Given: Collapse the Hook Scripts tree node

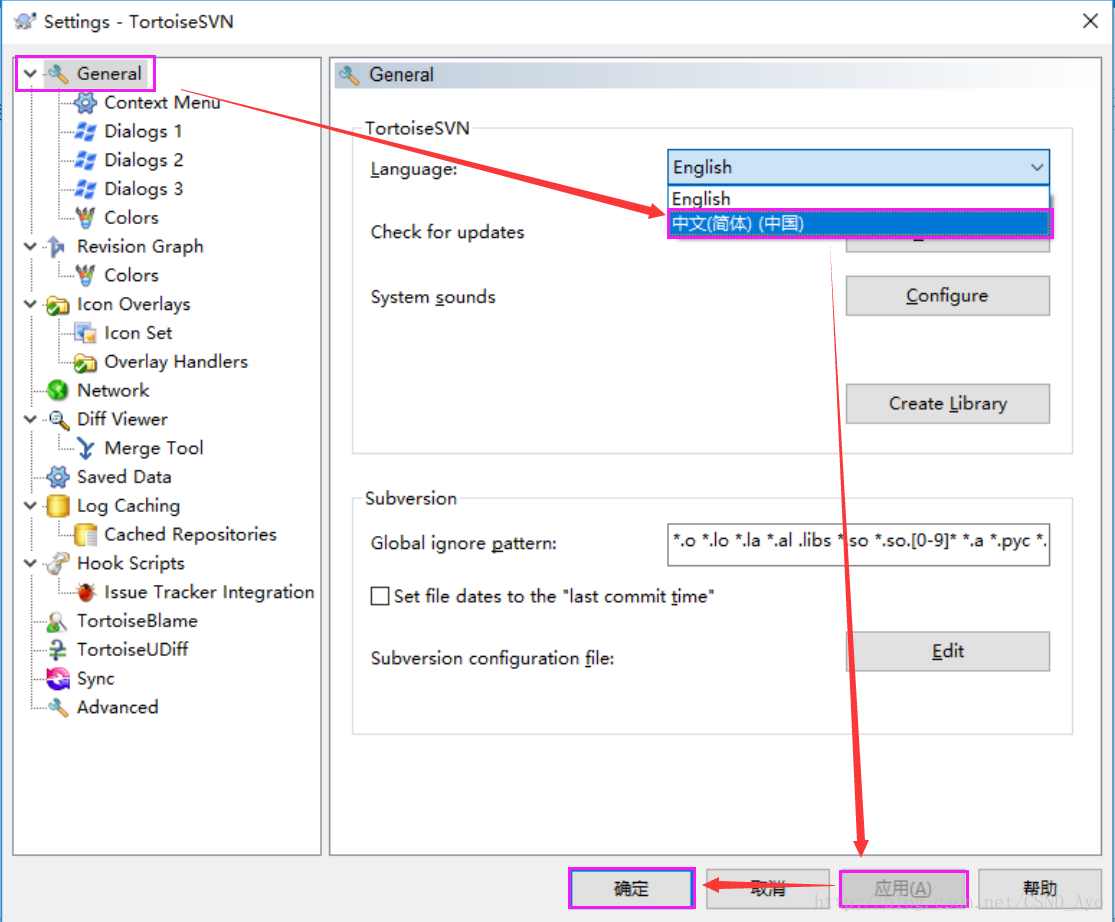Looking at the screenshot, I should [30, 563].
